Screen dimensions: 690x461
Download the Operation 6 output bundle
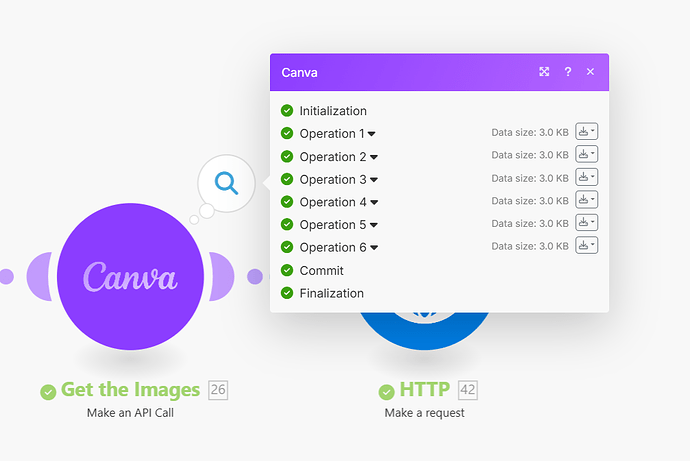click(586, 246)
